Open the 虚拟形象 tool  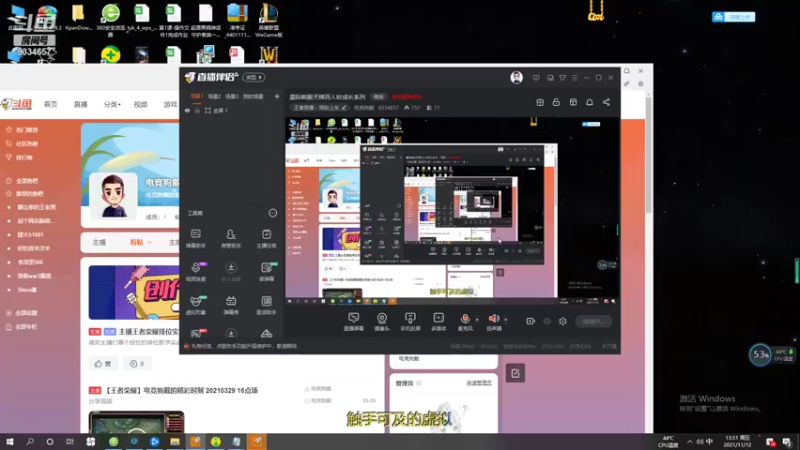(x=196, y=305)
